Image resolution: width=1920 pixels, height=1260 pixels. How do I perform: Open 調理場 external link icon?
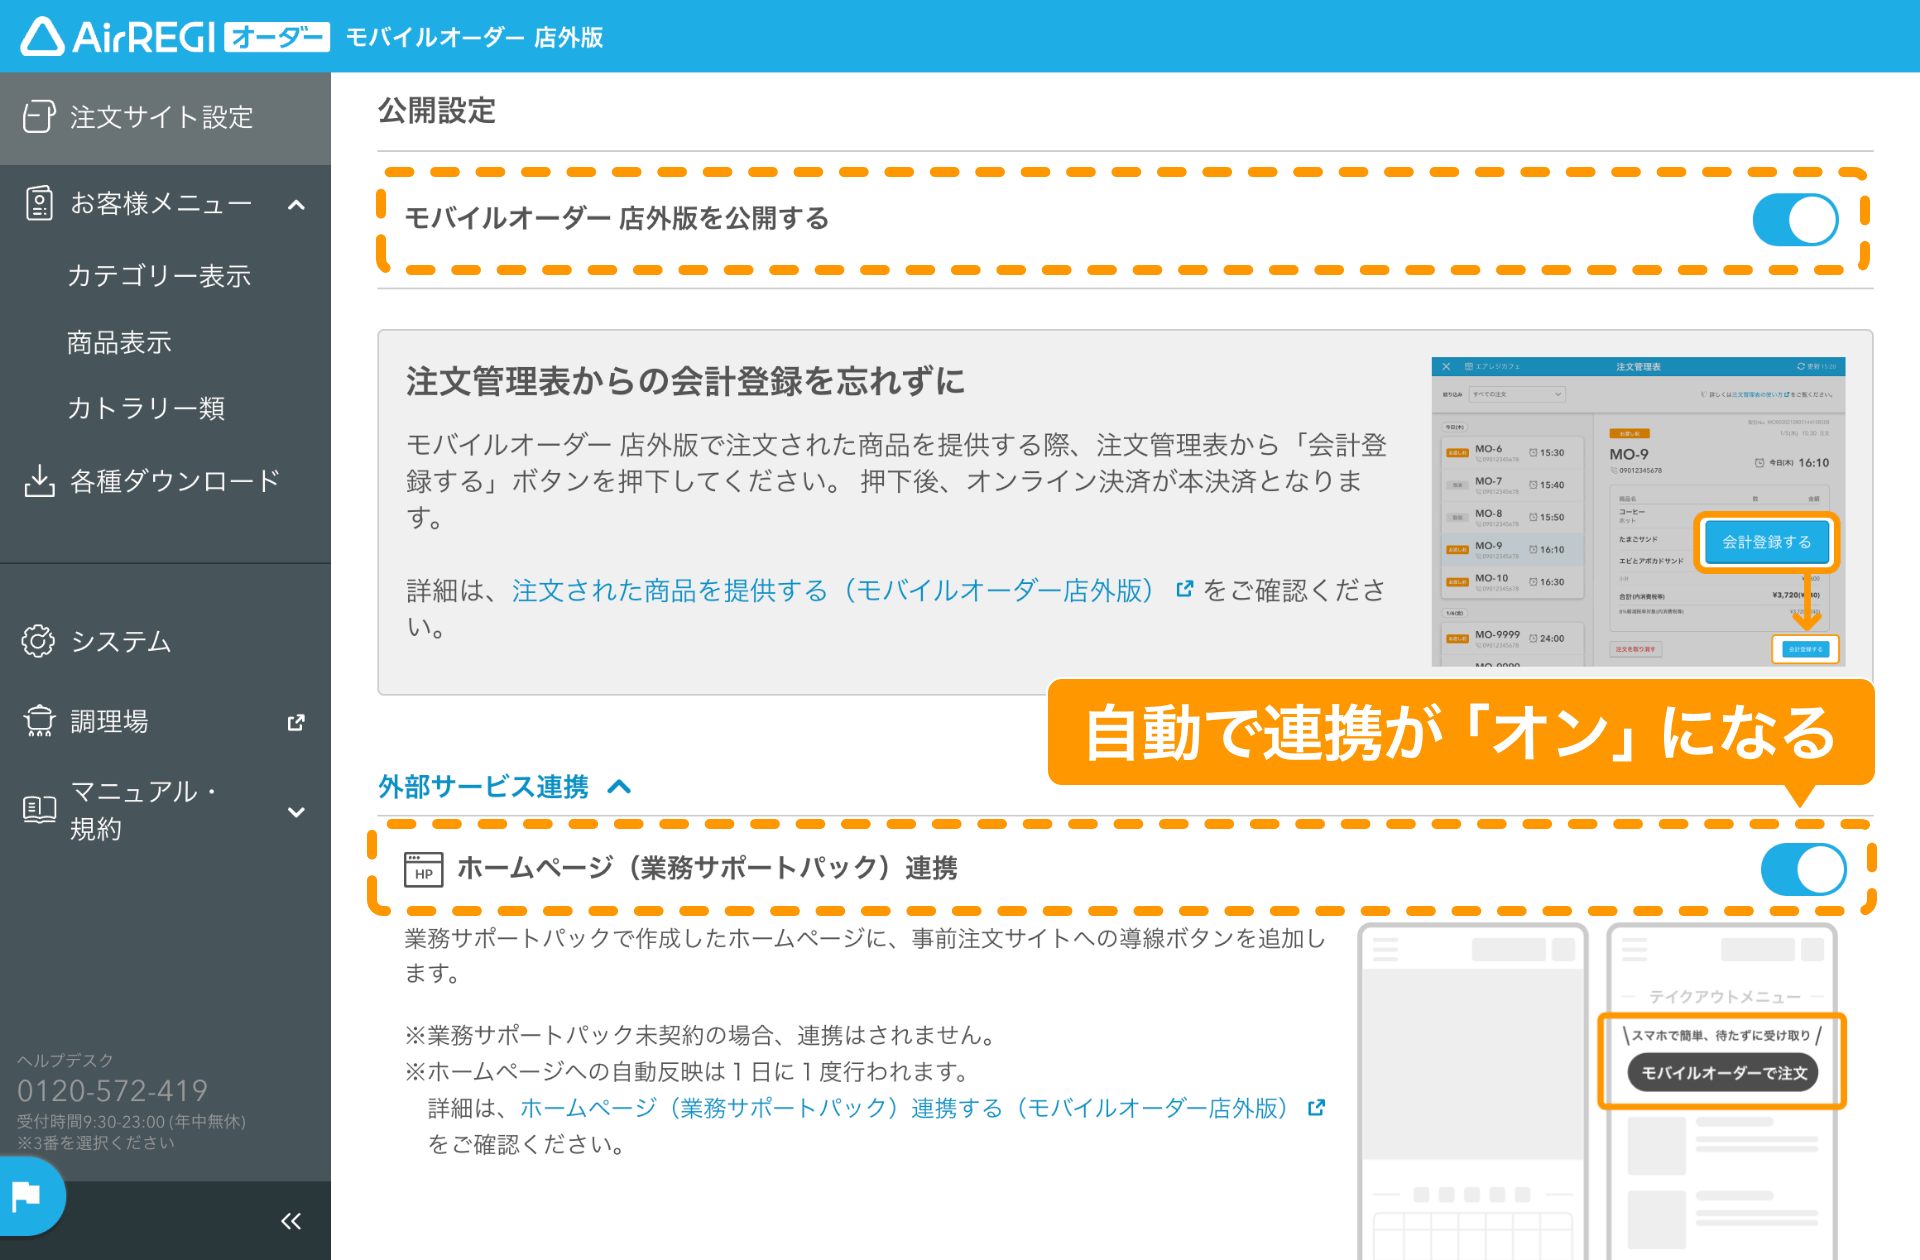pos(296,722)
